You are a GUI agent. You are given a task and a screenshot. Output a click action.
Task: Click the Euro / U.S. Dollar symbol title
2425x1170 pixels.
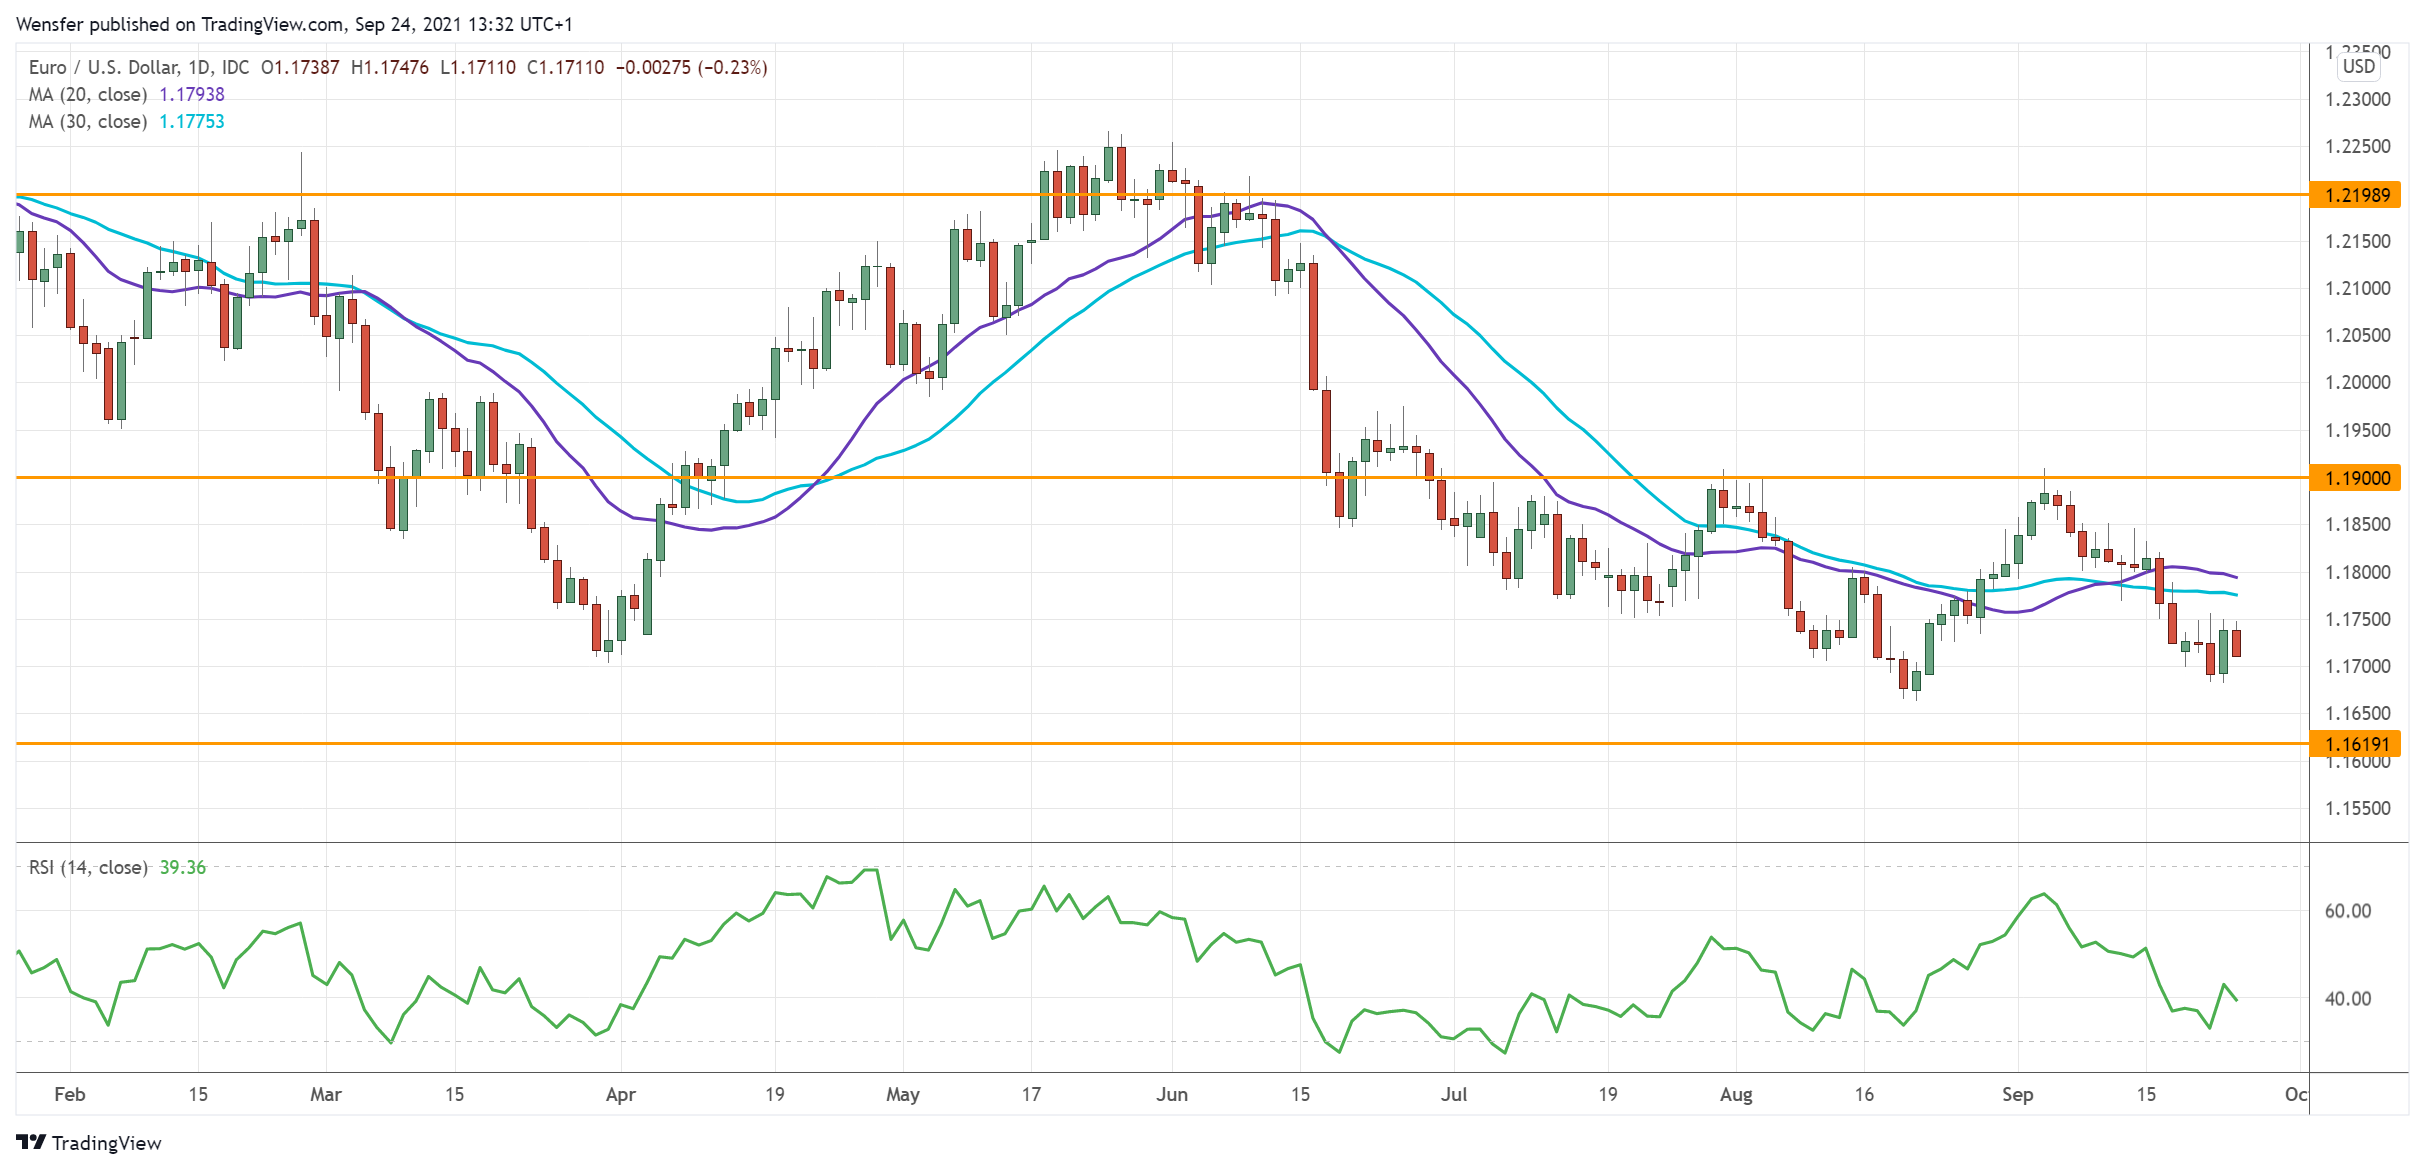tap(104, 67)
